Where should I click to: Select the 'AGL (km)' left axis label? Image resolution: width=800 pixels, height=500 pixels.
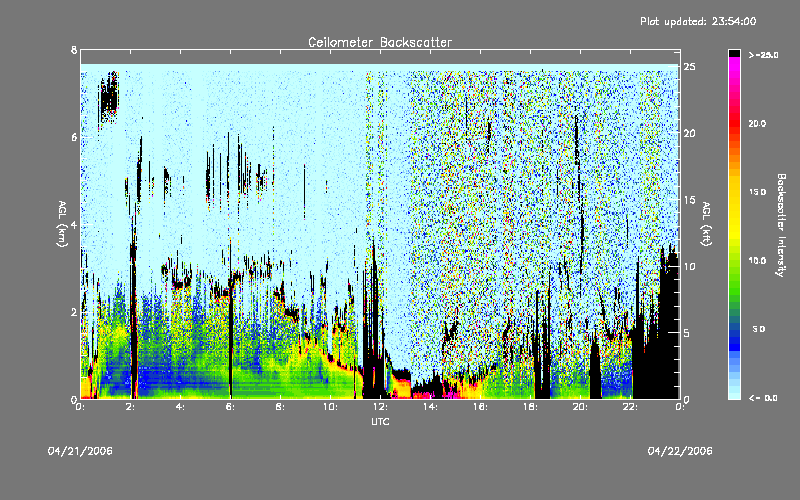click(x=62, y=224)
